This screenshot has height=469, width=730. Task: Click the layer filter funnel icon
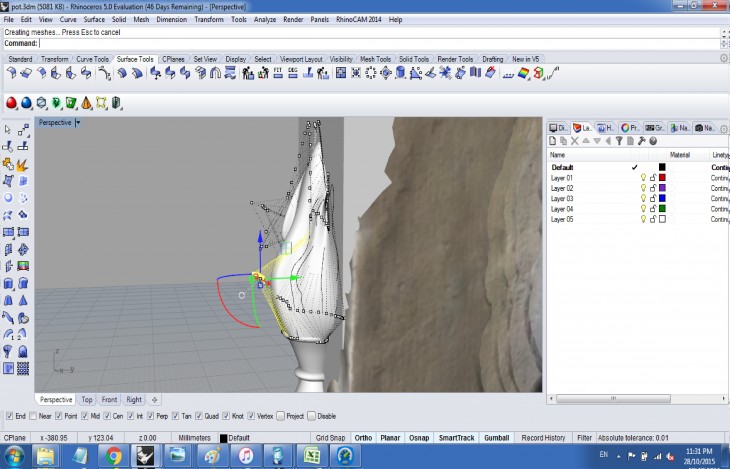619,141
